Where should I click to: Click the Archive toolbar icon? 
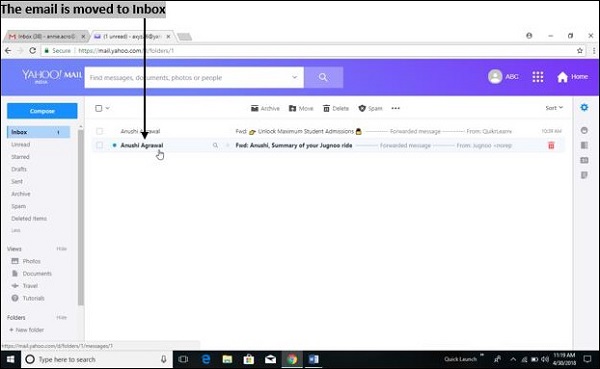(x=265, y=108)
